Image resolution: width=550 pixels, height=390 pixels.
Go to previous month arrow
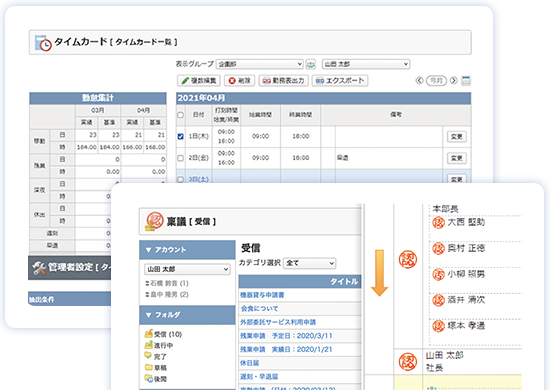pyautogui.click(x=419, y=81)
